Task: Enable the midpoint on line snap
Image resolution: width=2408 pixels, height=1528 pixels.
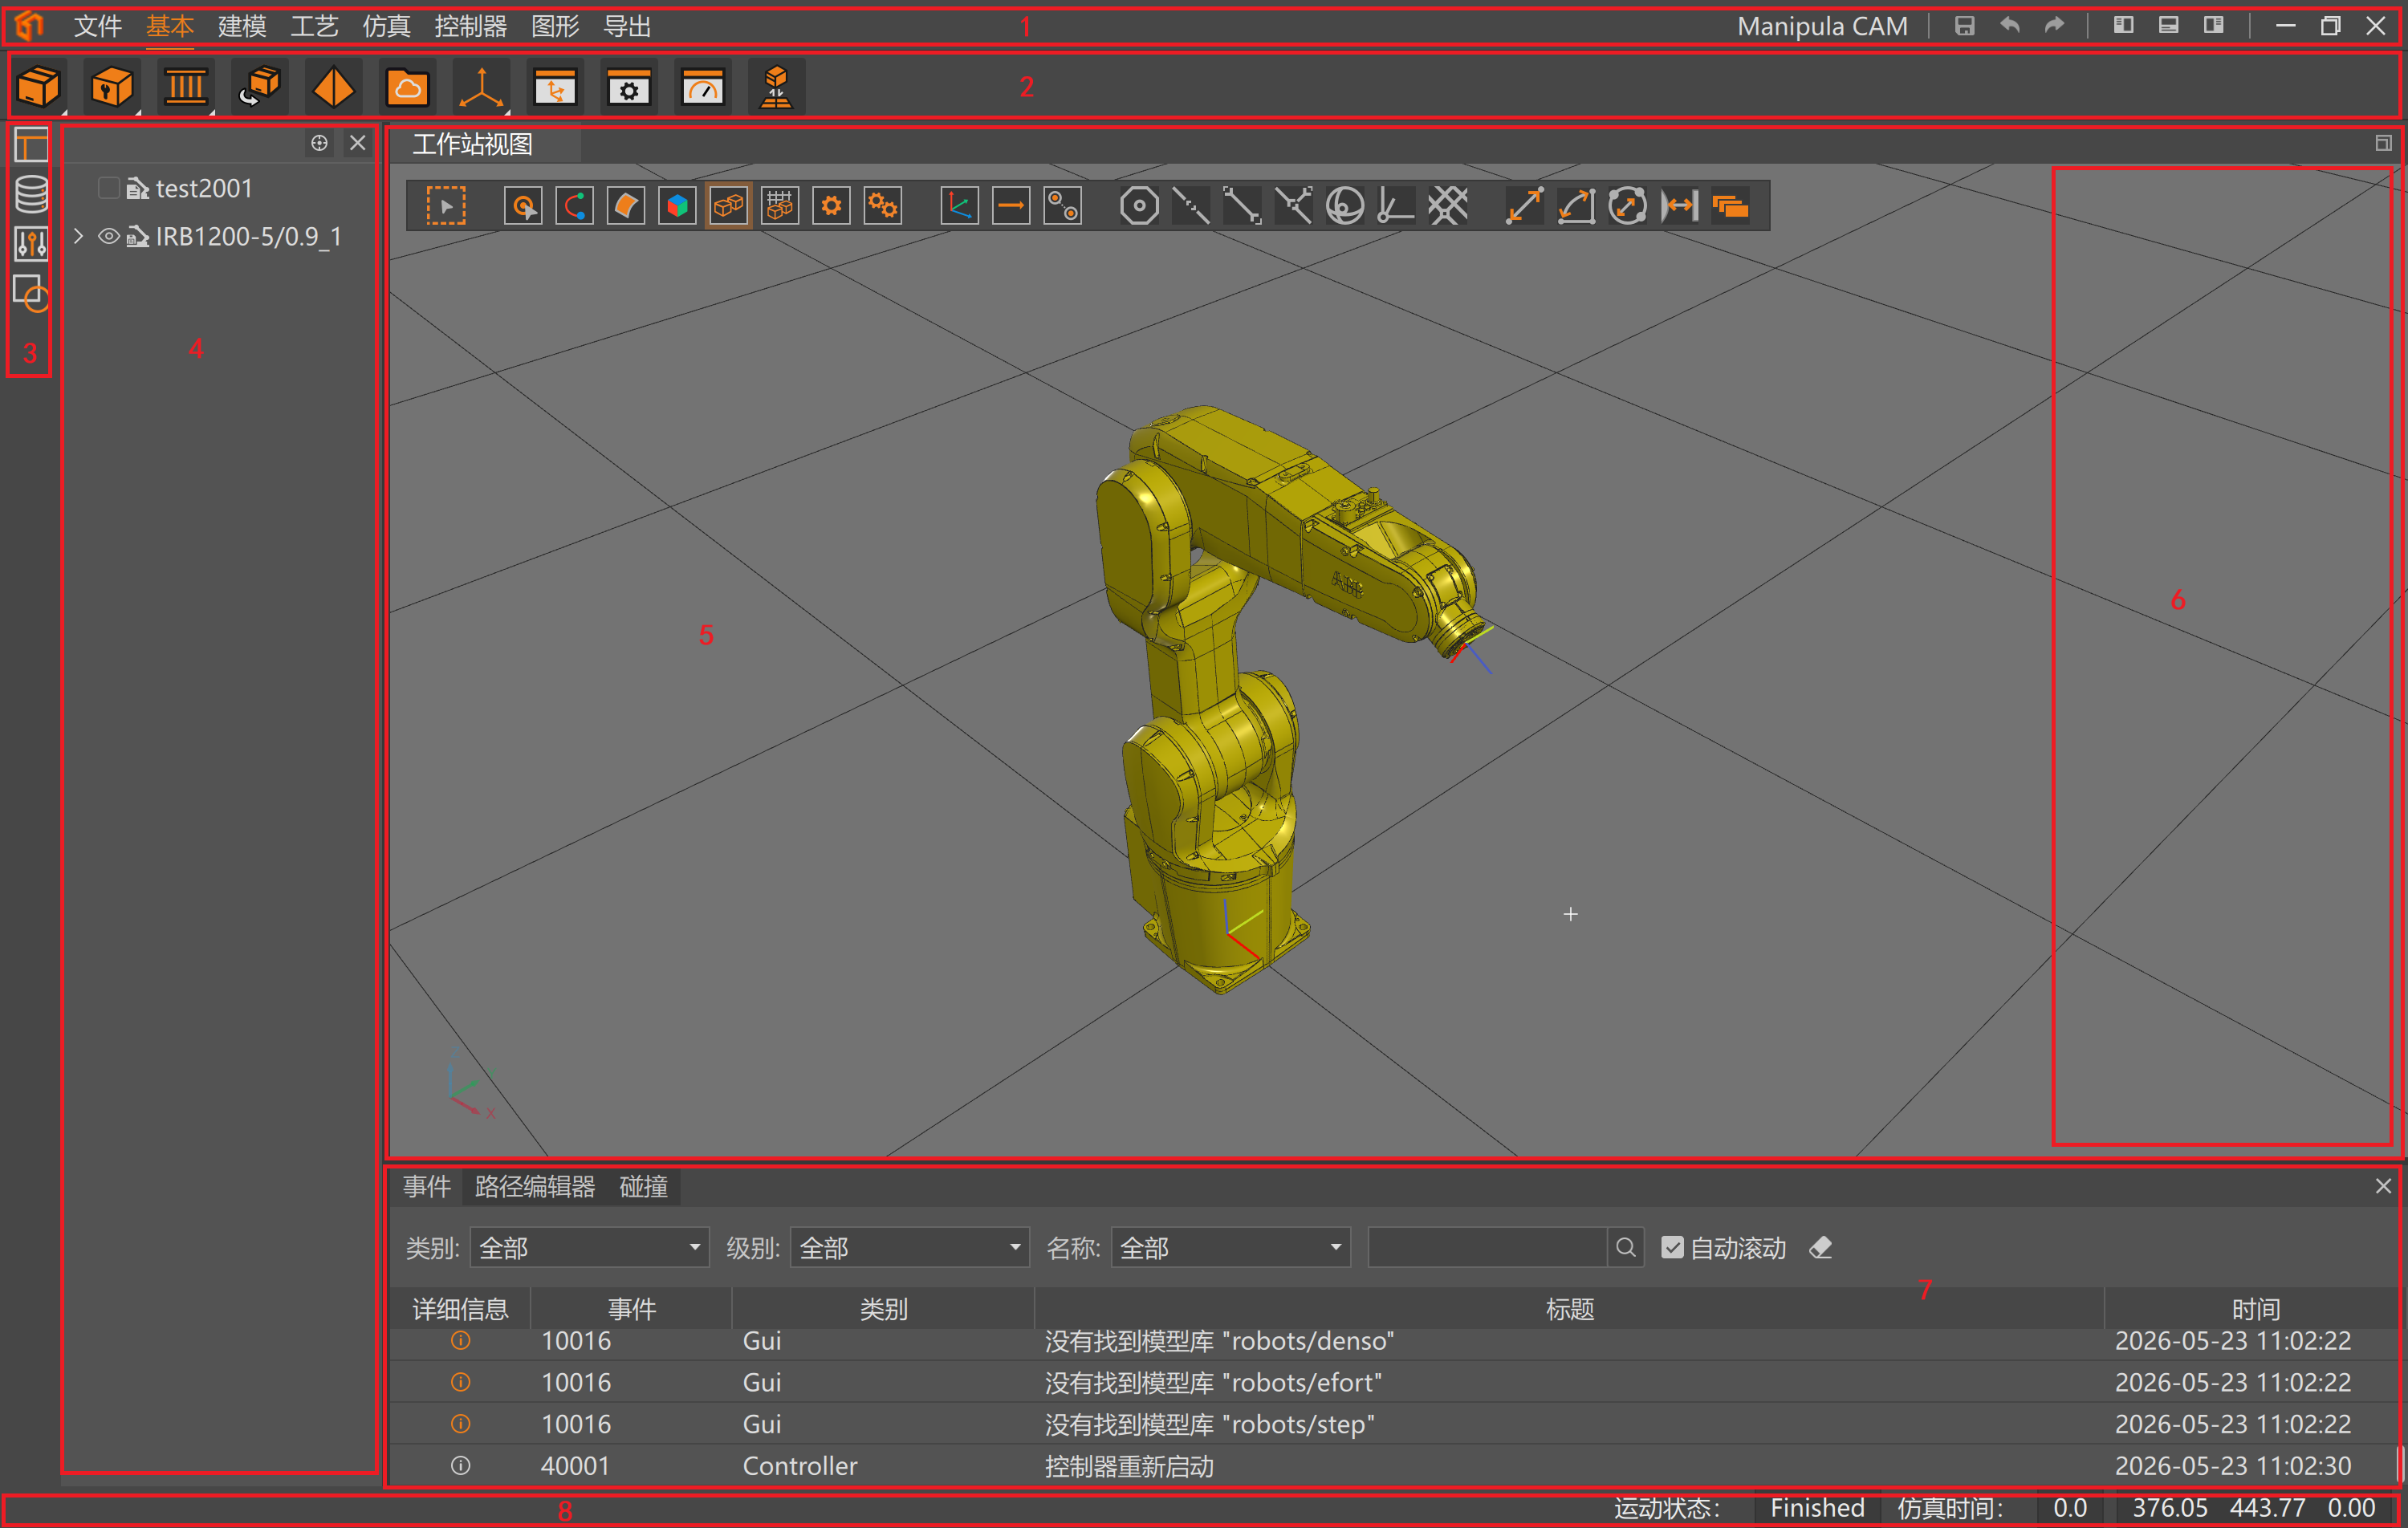Action: point(1191,206)
